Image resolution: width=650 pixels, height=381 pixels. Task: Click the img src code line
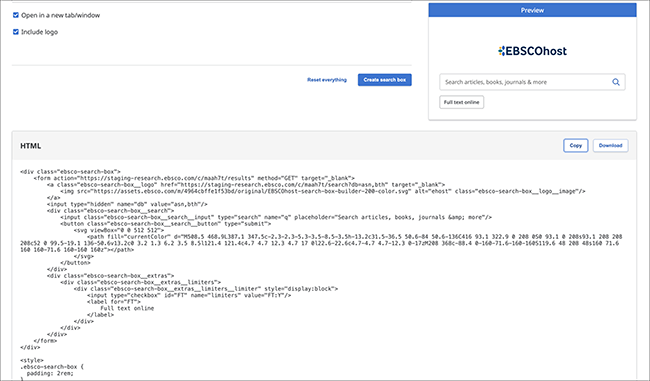(x=323, y=192)
